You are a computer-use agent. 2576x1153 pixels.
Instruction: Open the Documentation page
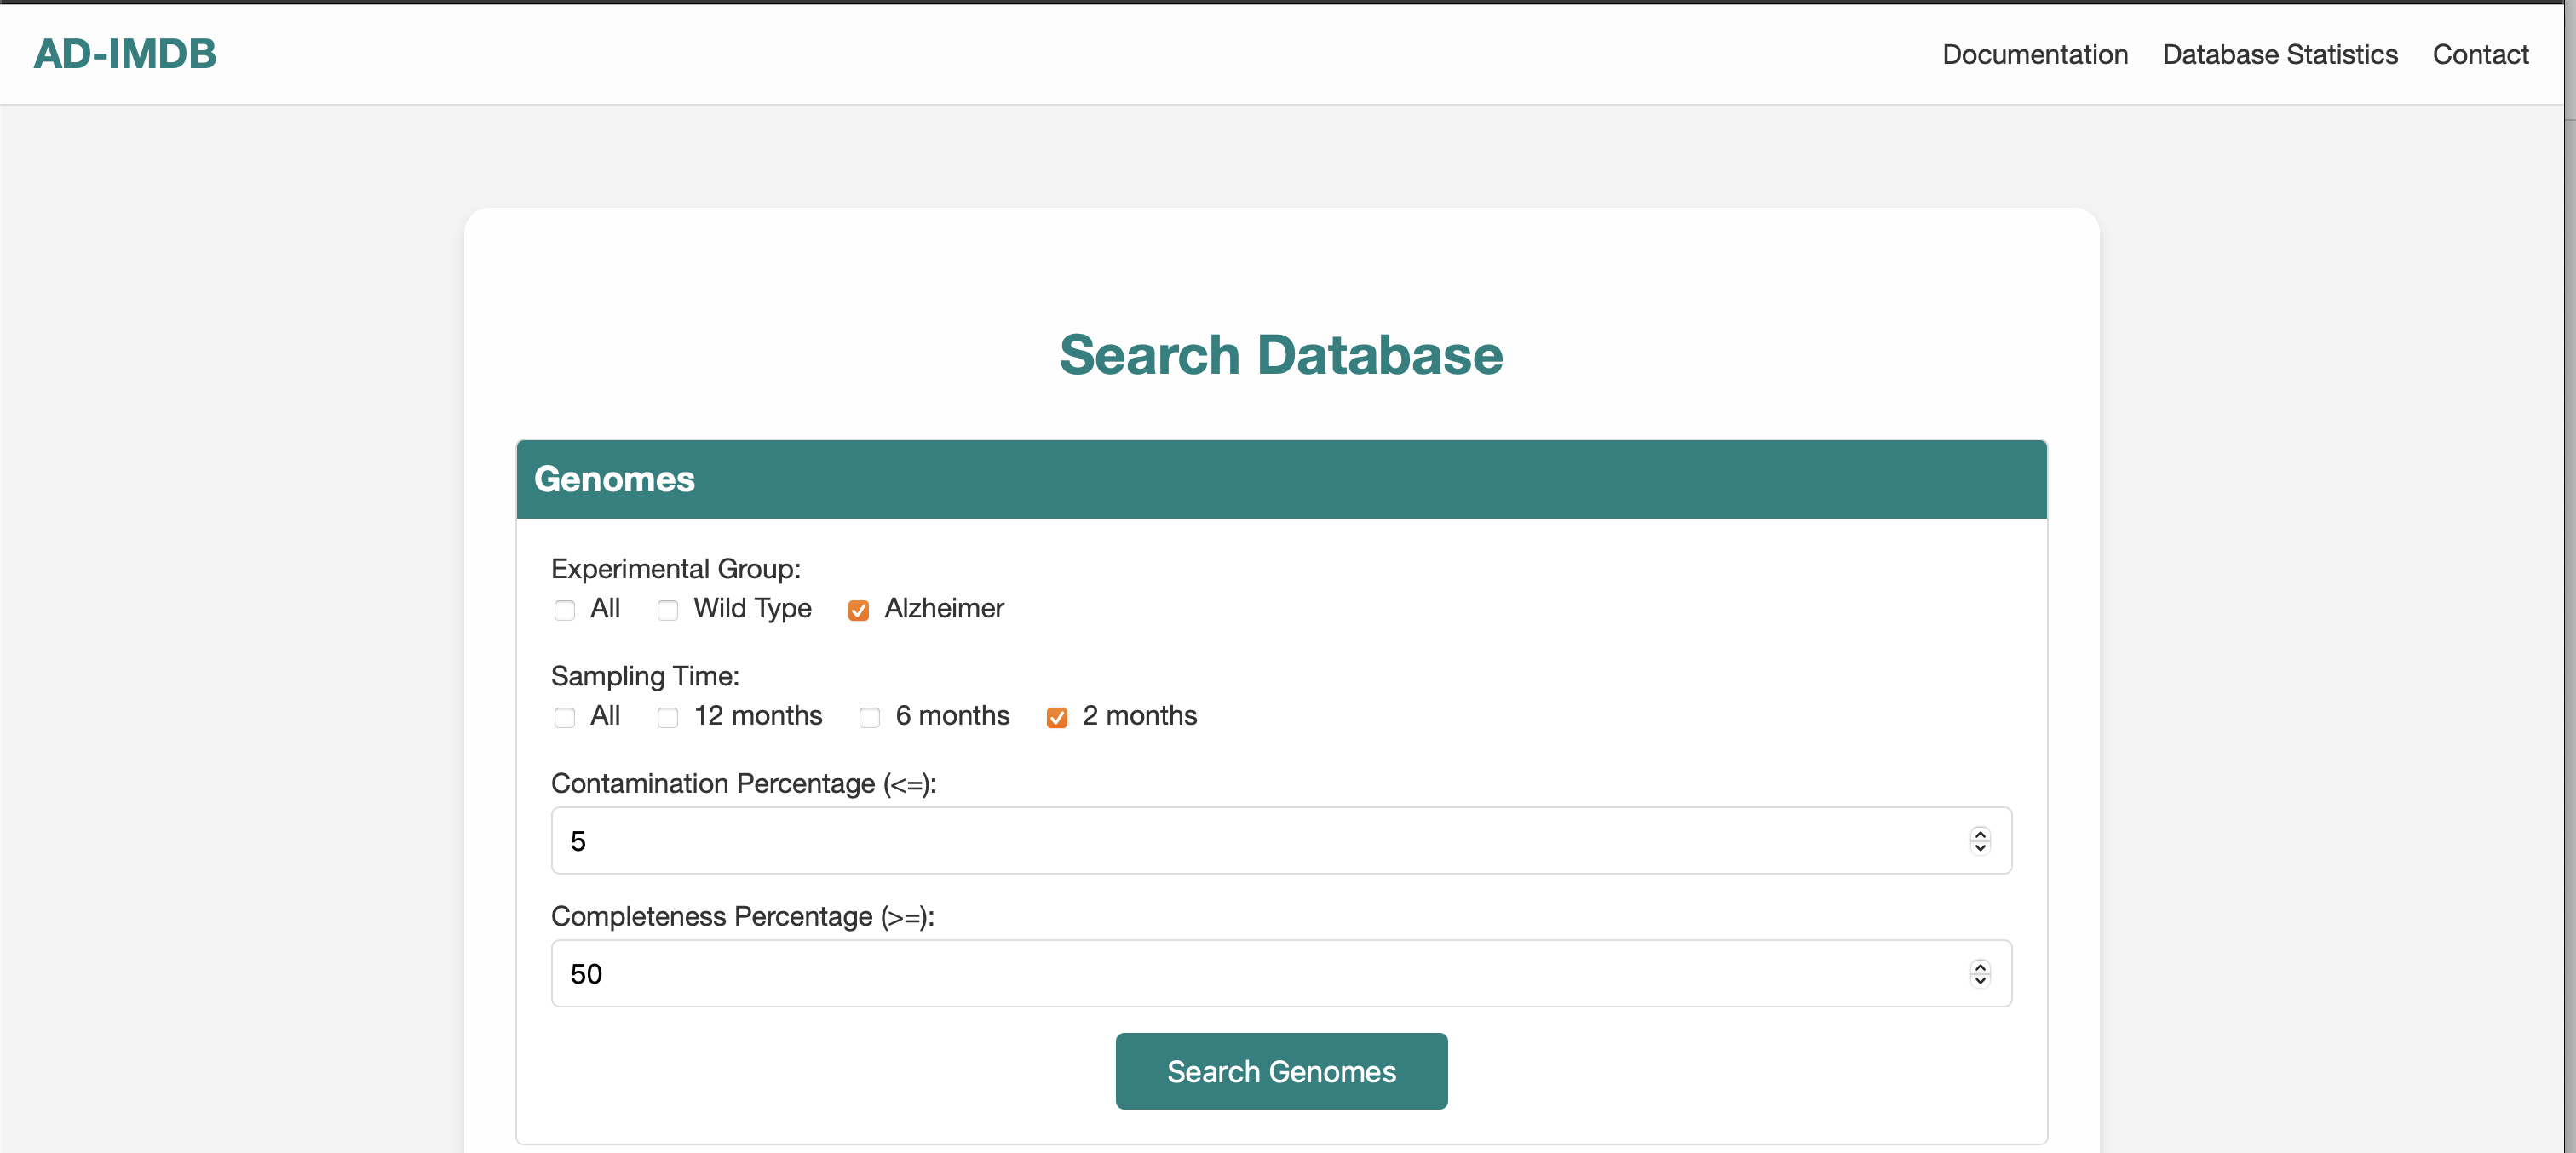point(2035,54)
